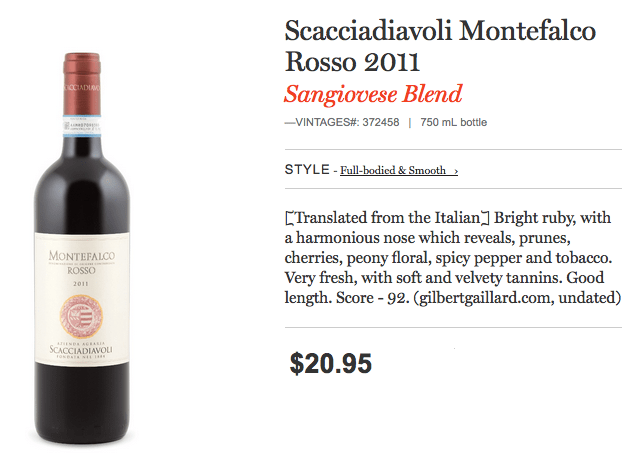Click the 'Translated from the Italian' bracketed note
Viewport: 642px width, 456px height.
tap(387, 218)
